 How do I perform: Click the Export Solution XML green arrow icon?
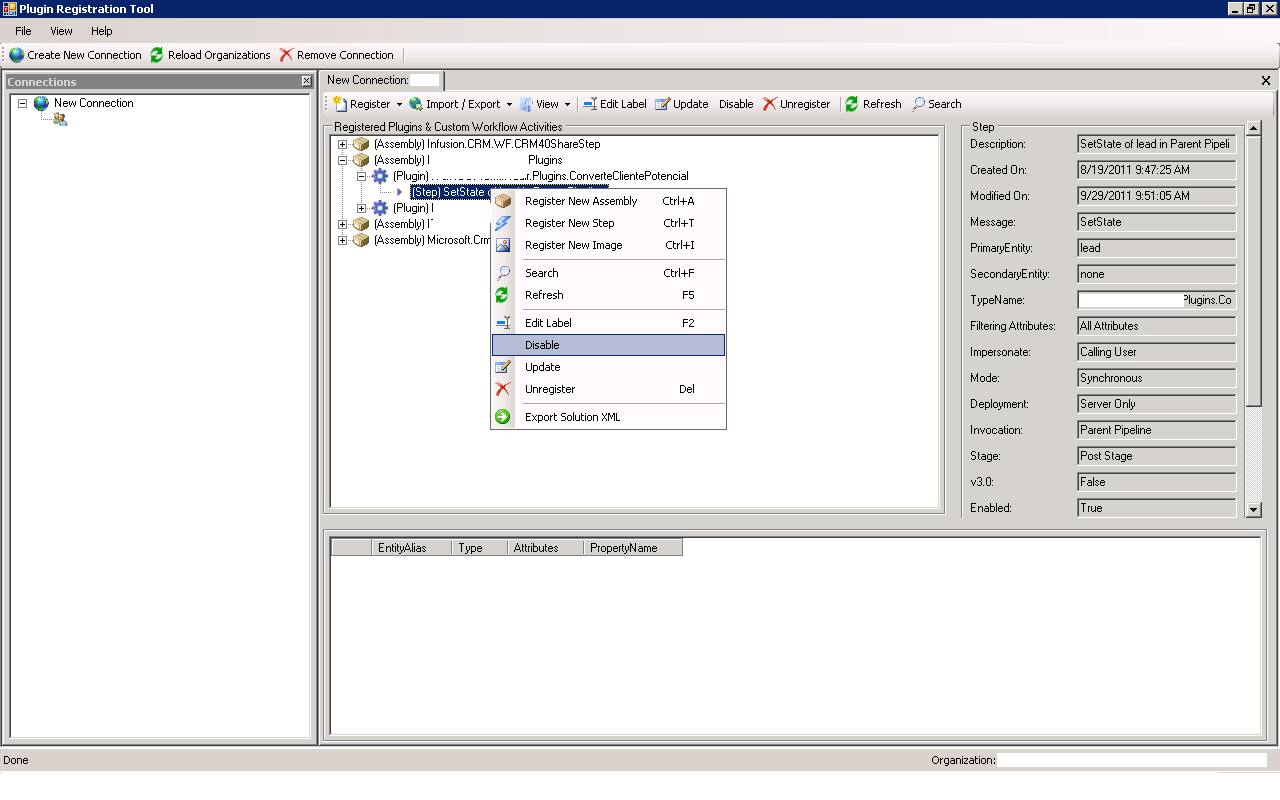click(503, 417)
